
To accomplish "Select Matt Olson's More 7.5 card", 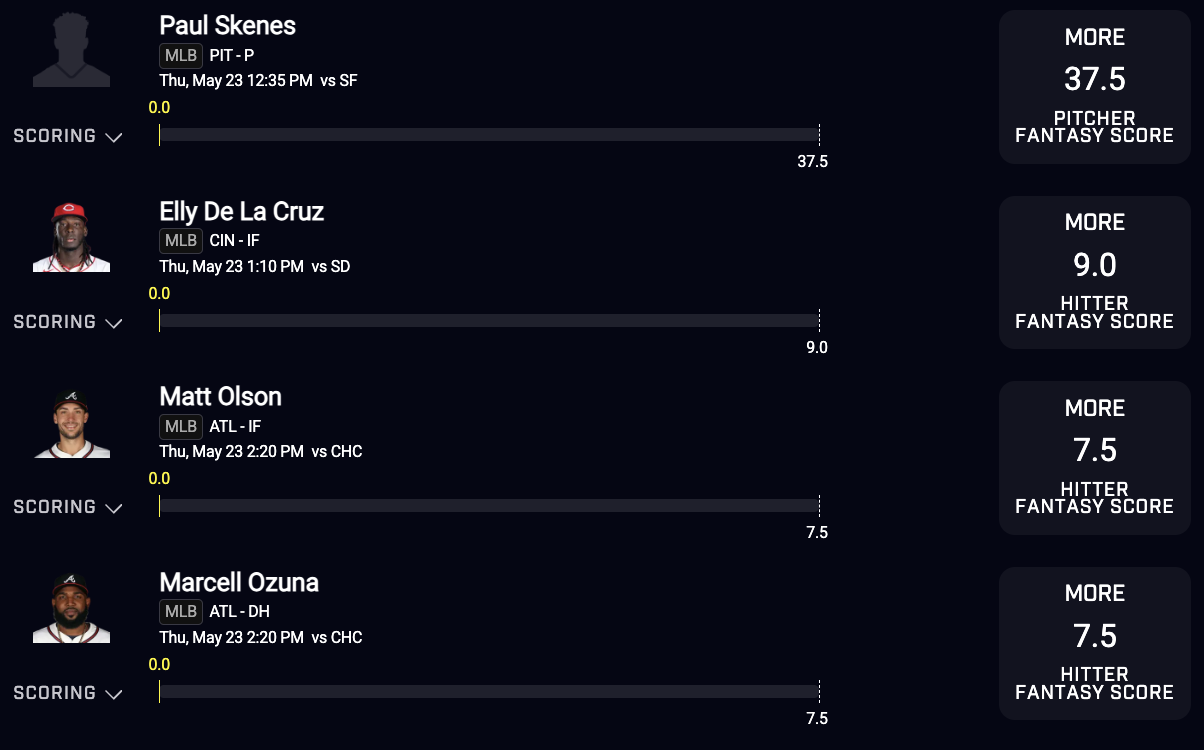I will [1094, 458].
